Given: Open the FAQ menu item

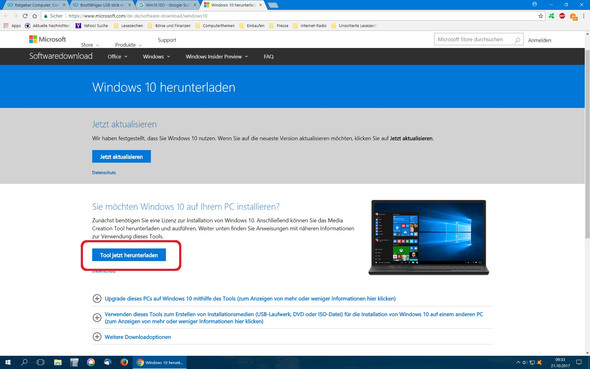Looking at the screenshot, I should pos(268,56).
